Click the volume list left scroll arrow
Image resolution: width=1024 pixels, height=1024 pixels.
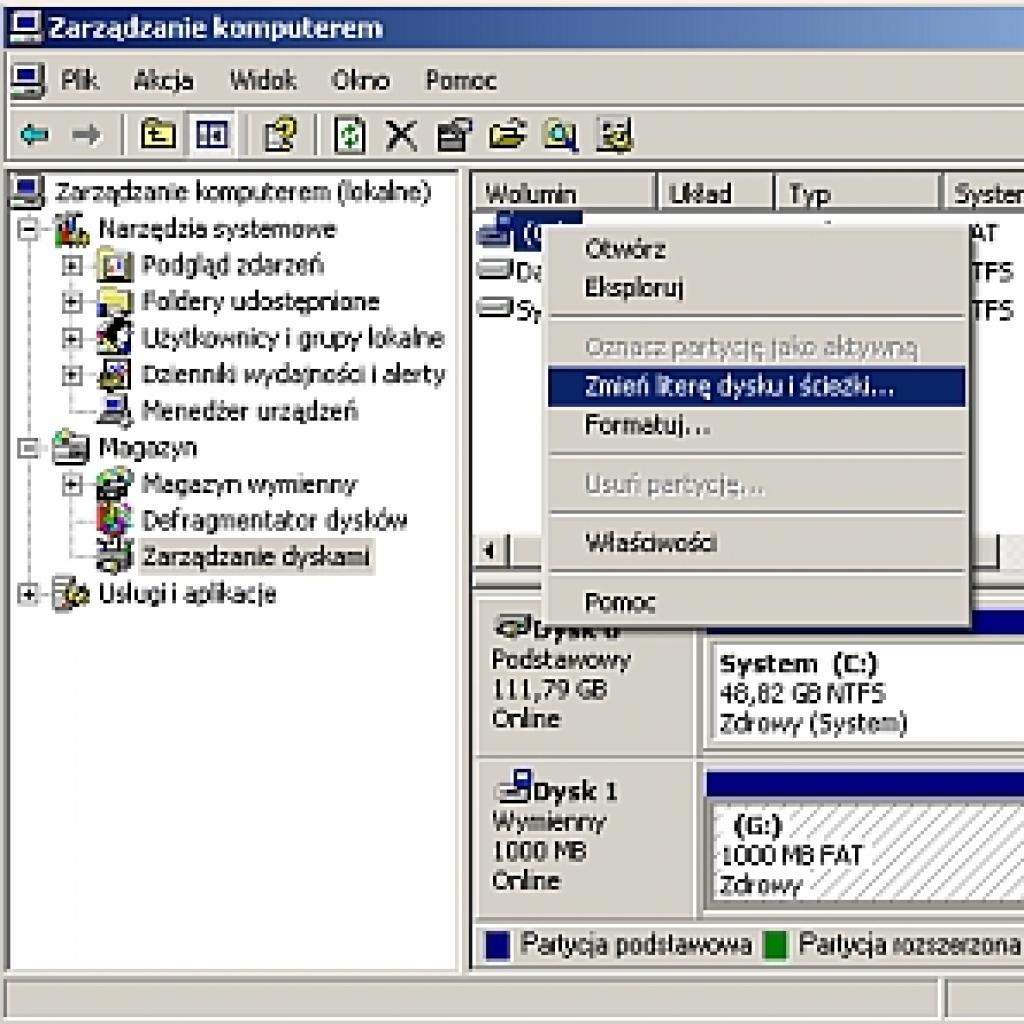pyautogui.click(x=490, y=551)
